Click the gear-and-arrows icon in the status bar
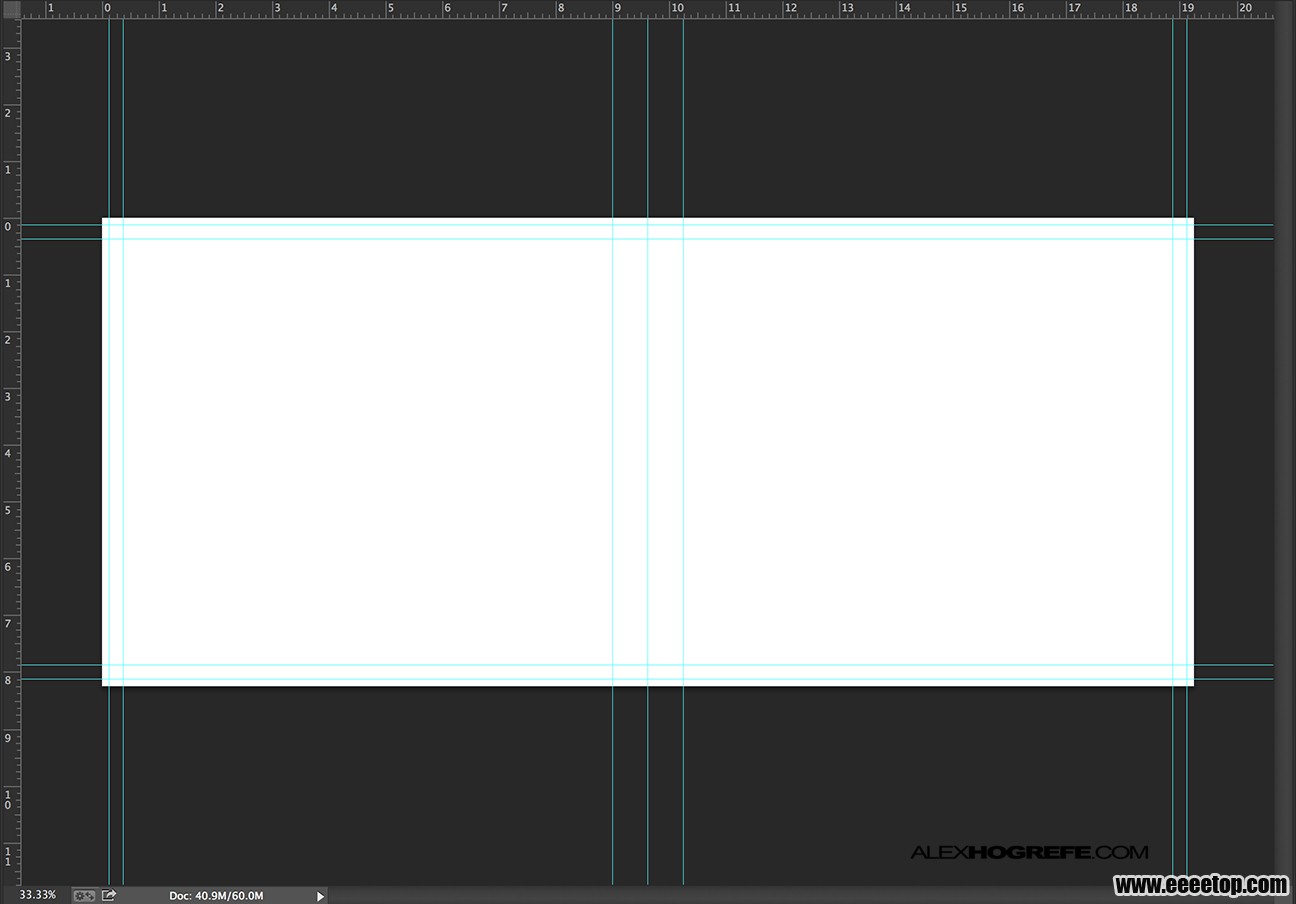Image resolution: width=1296 pixels, height=904 pixels. 85,895
